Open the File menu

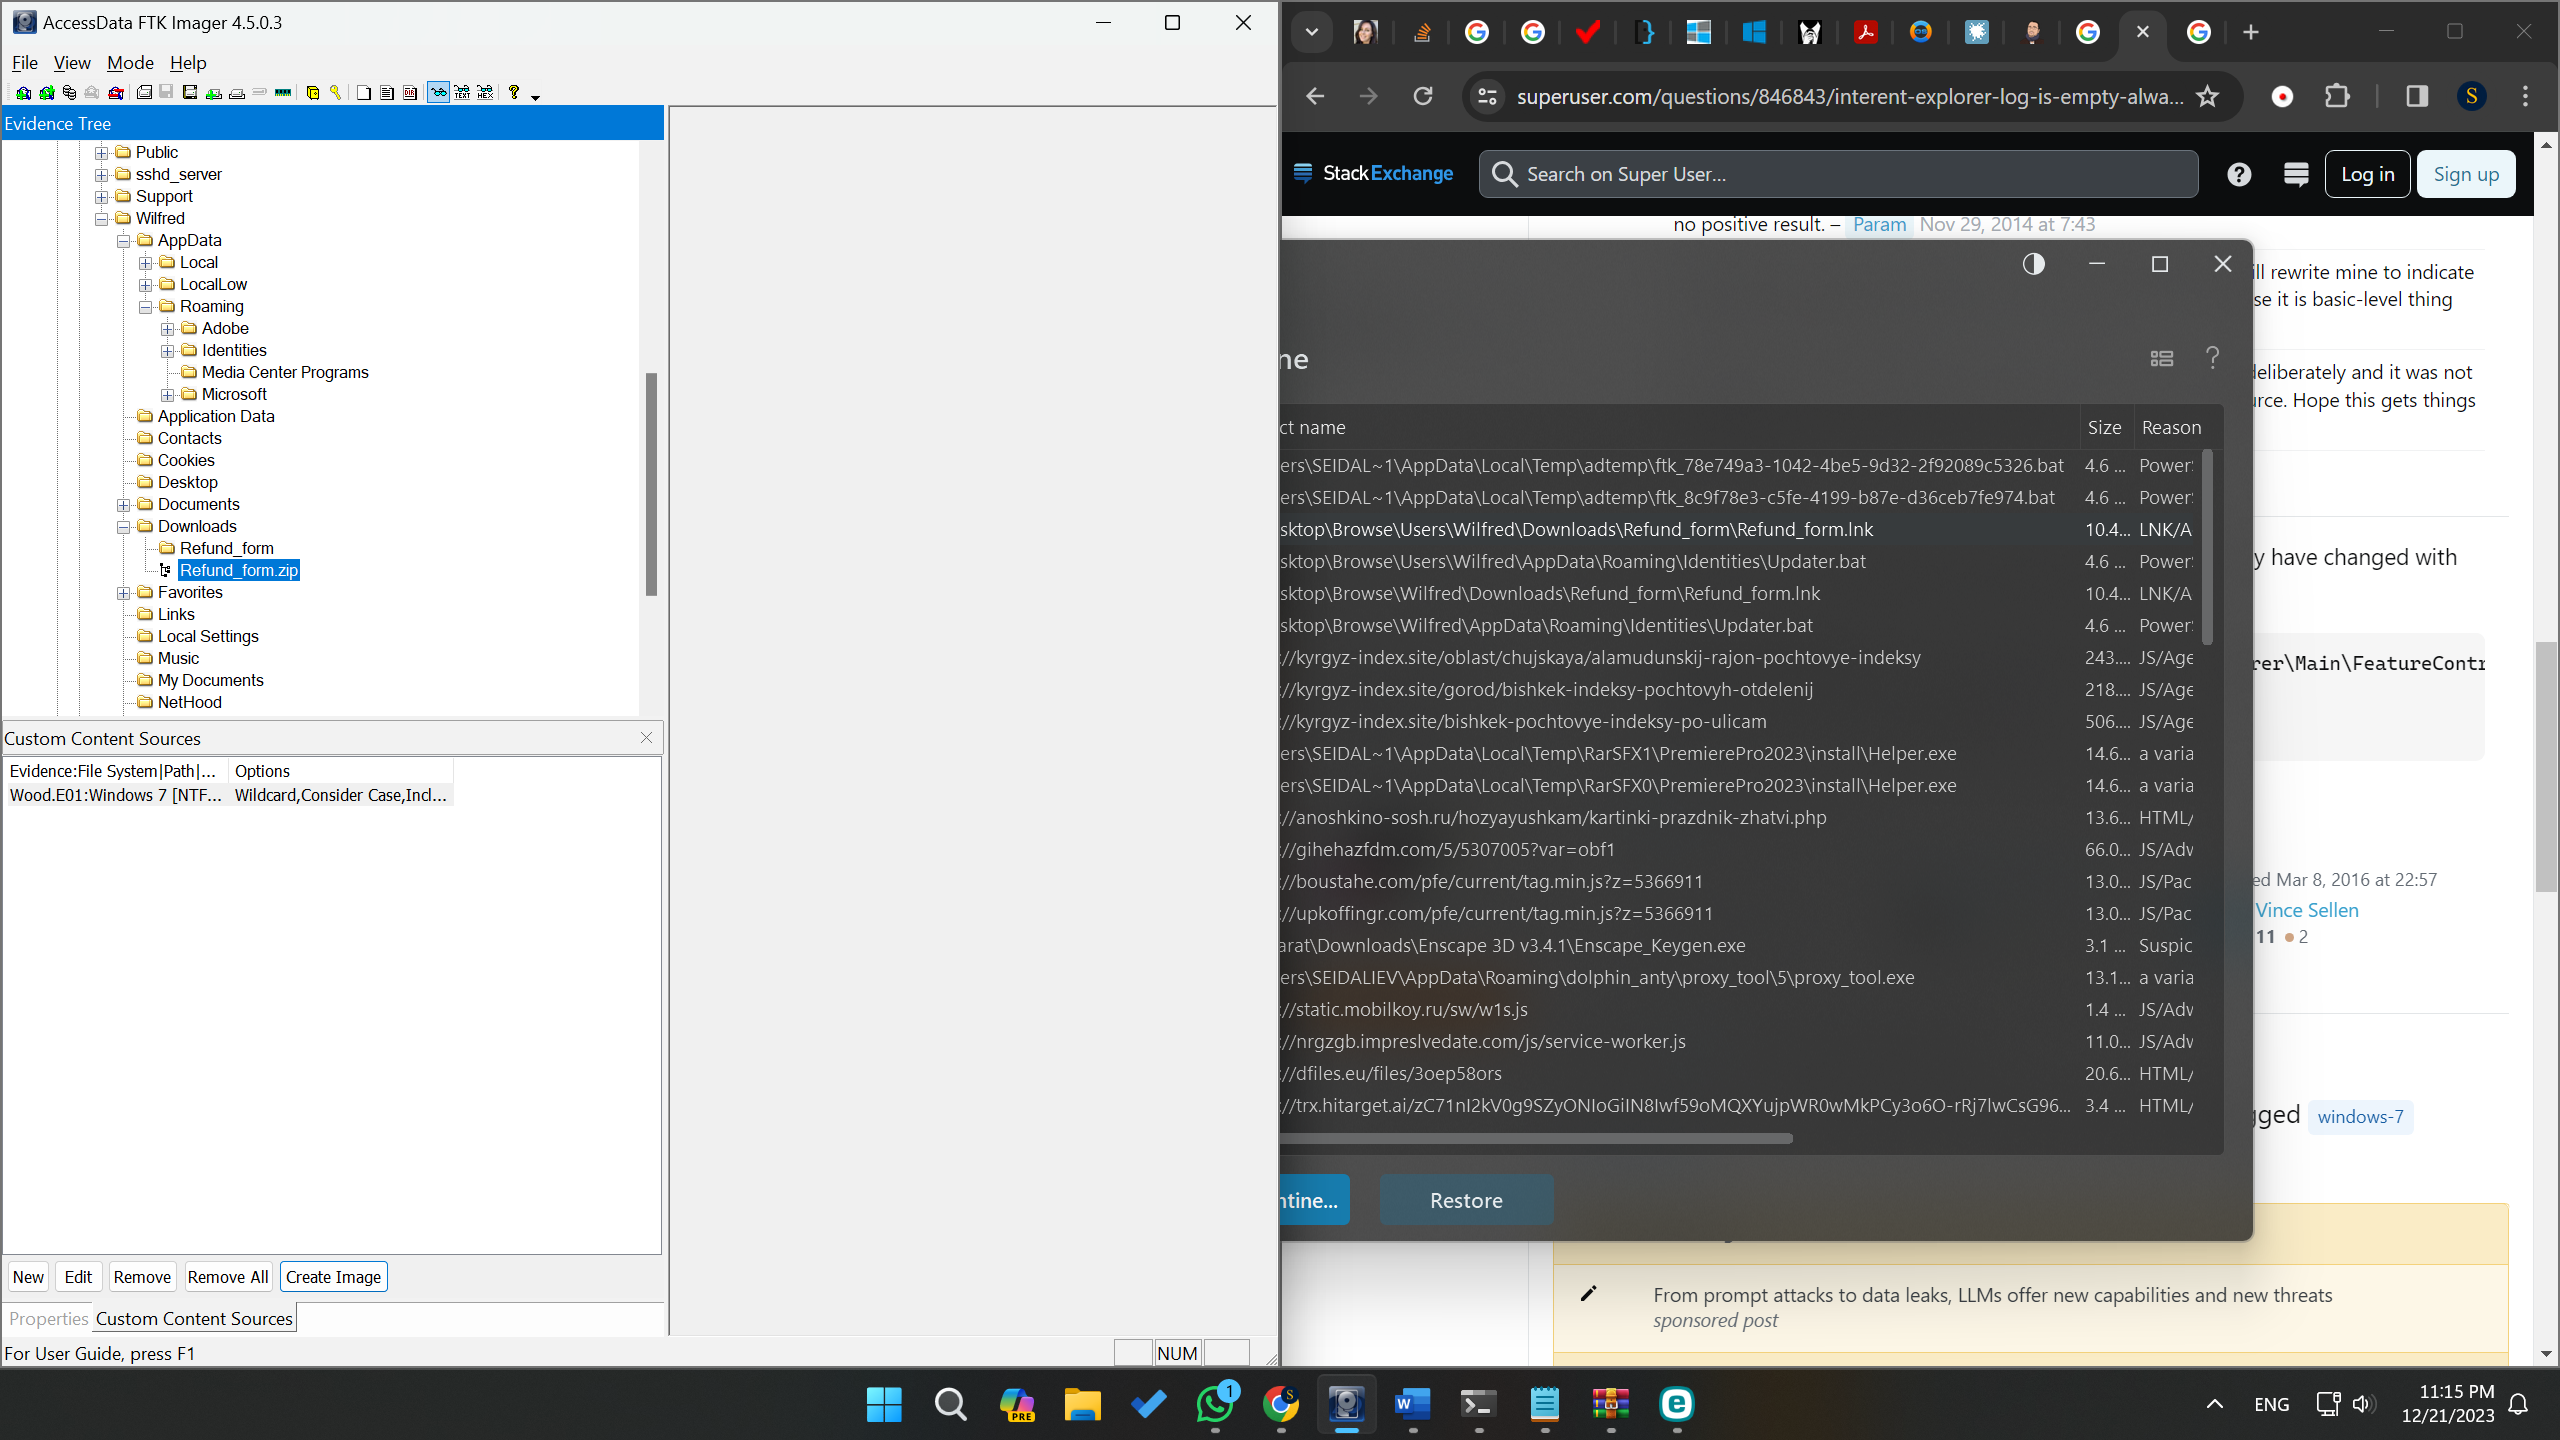pos(24,63)
